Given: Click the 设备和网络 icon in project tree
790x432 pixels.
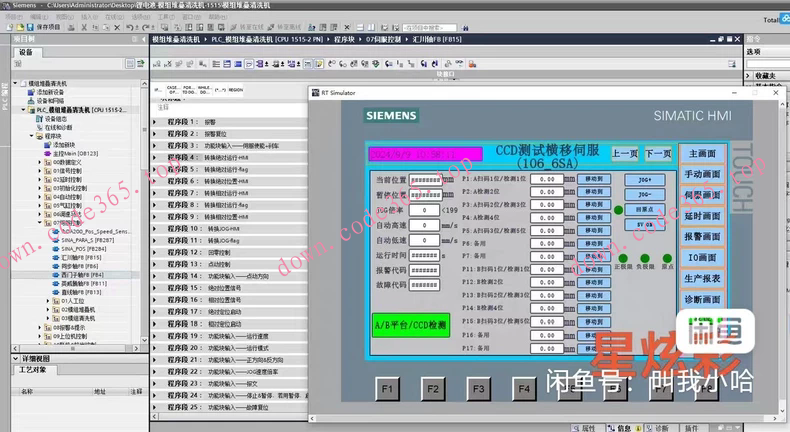Looking at the screenshot, I should click(x=31, y=101).
